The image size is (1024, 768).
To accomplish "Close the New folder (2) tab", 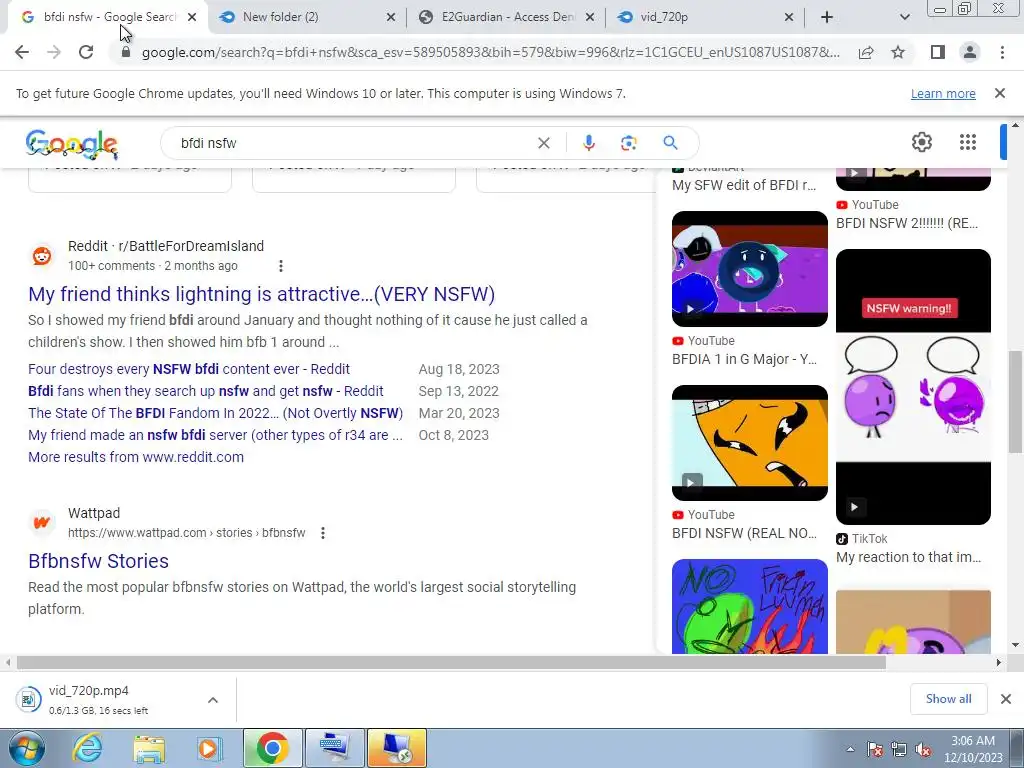I will (x=391, y=17).
